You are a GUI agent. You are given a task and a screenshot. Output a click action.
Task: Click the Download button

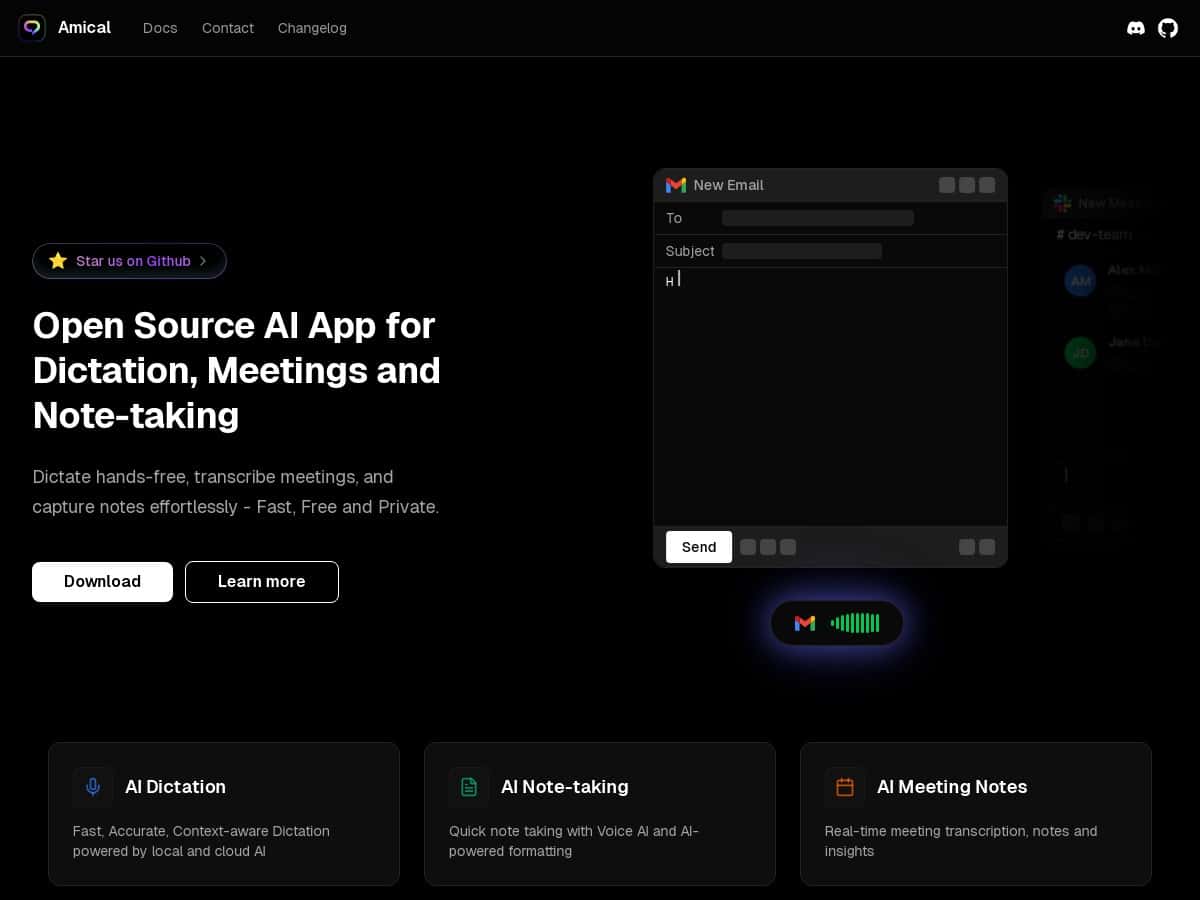[102, 581]
